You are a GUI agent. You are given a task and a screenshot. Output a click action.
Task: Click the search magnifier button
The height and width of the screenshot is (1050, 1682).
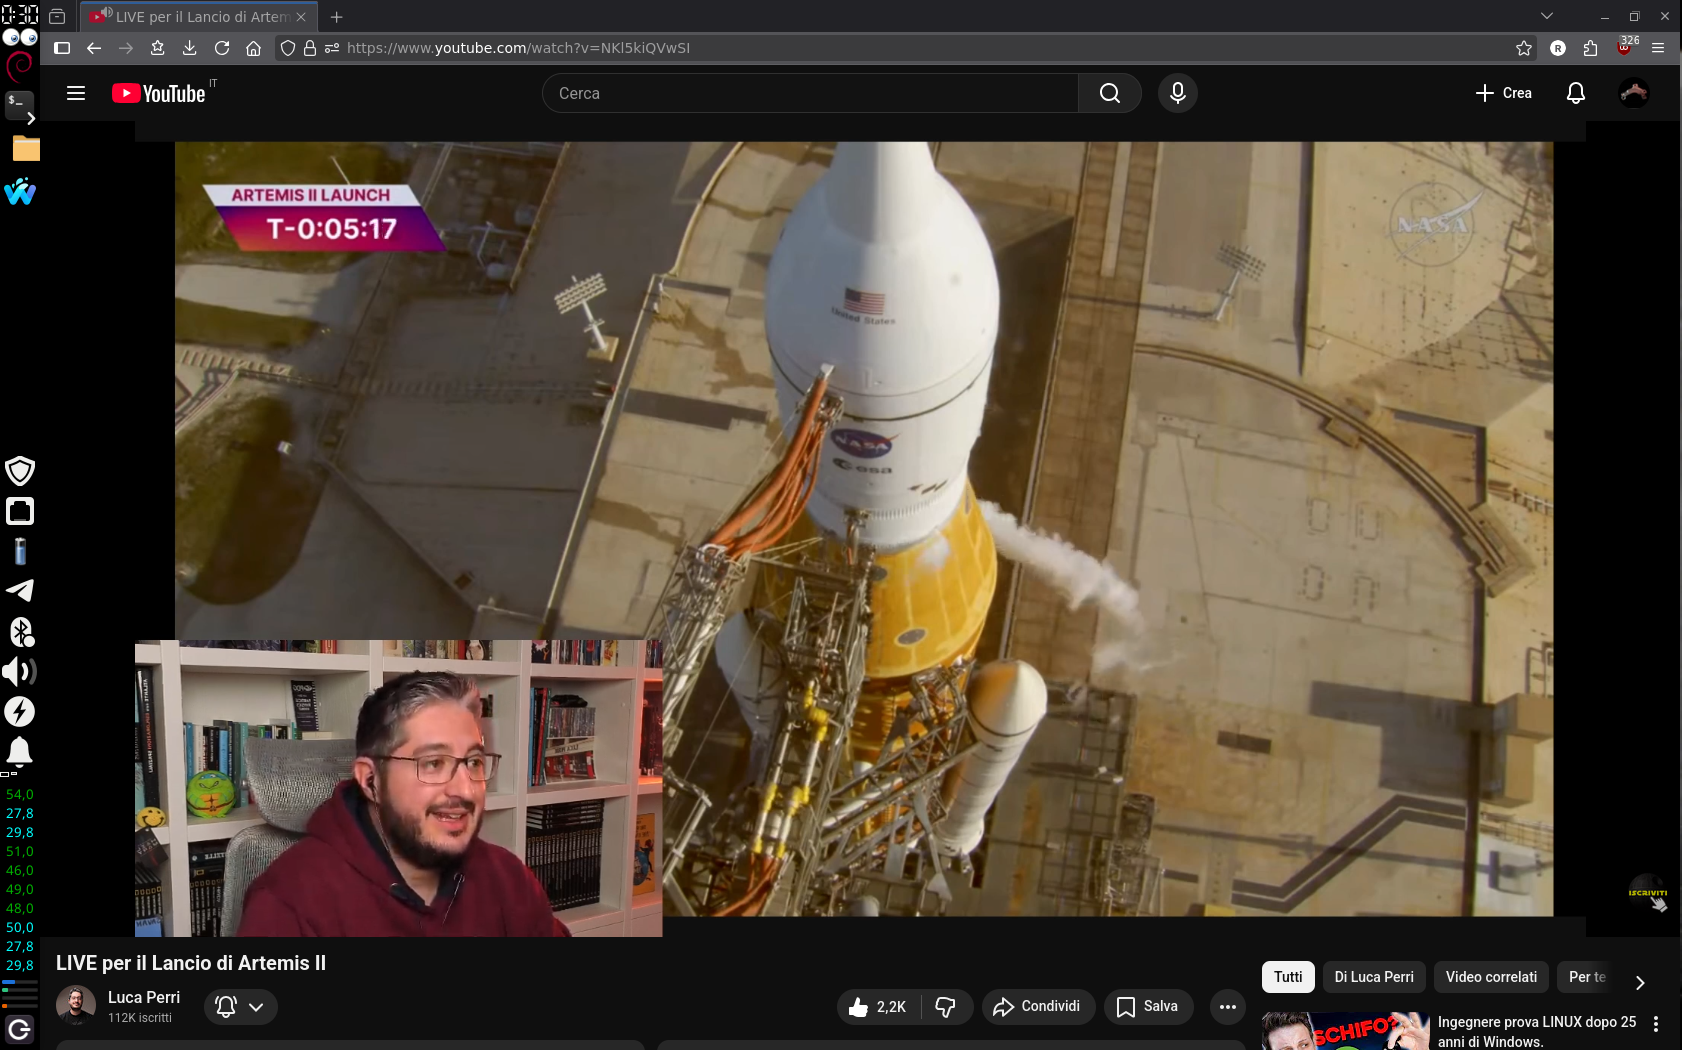(1109, 93)
